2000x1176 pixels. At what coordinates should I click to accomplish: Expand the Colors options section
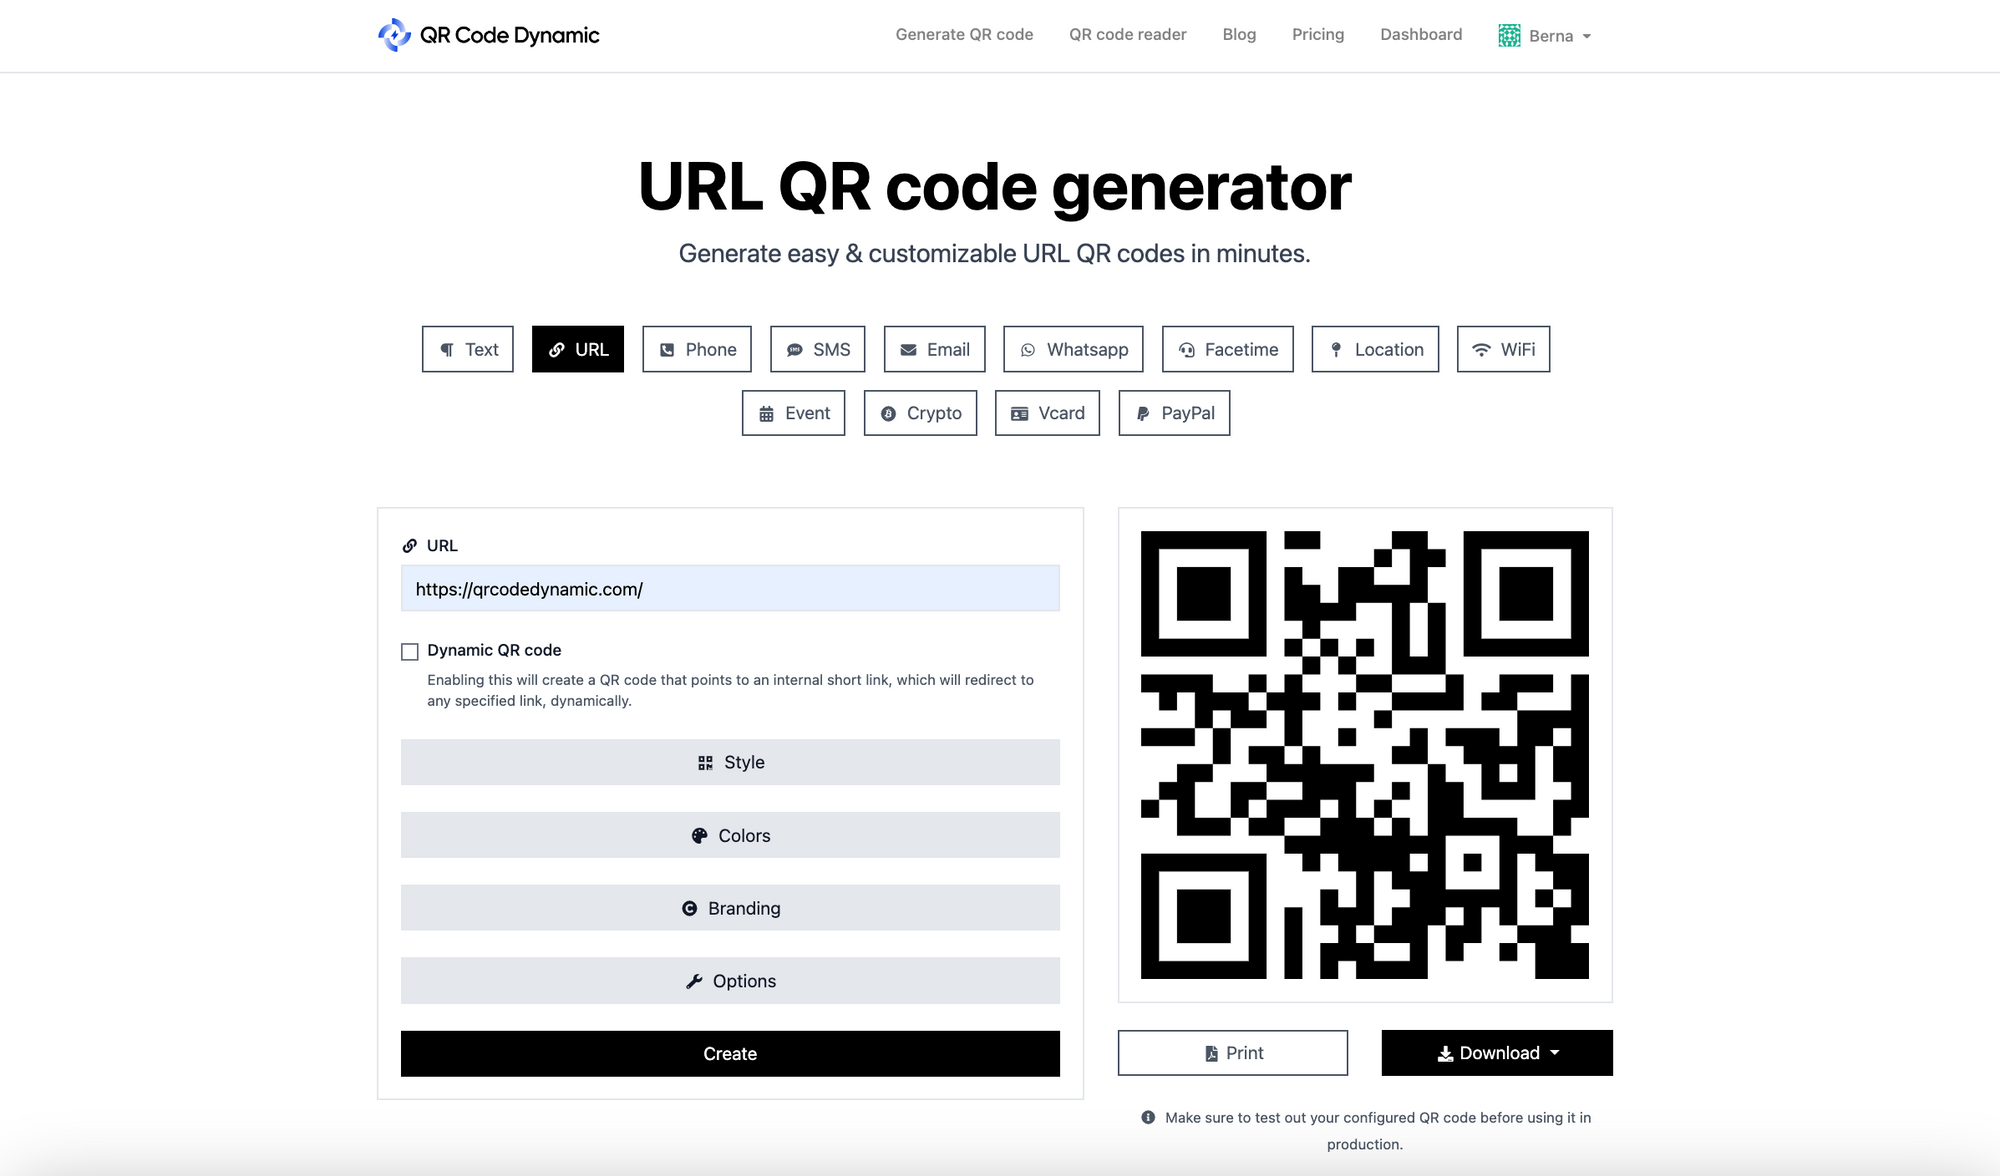coord(731,834)
